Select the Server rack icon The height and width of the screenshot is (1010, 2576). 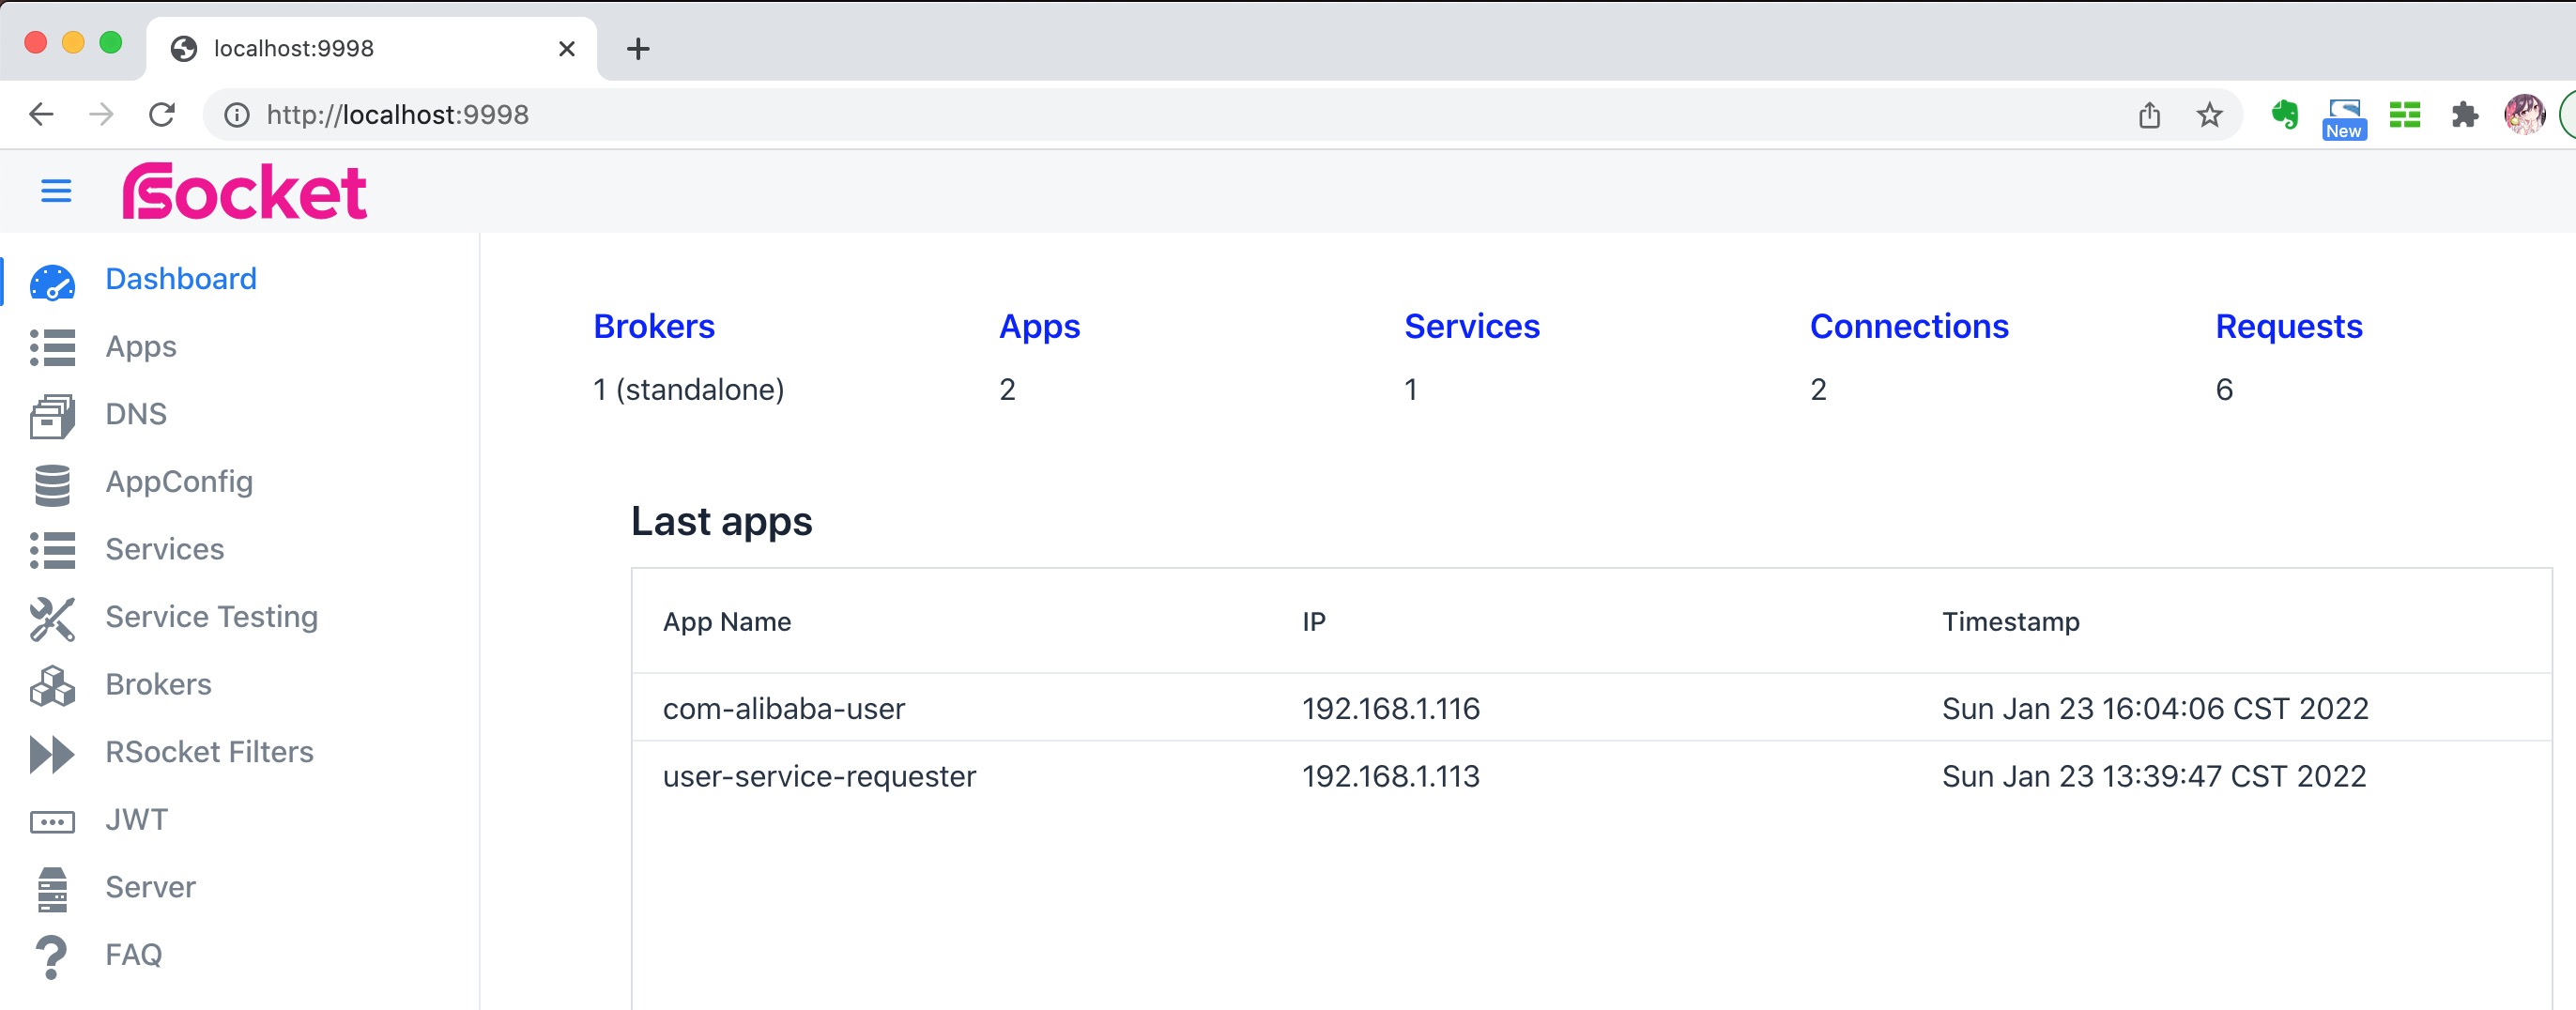[53, 888]
